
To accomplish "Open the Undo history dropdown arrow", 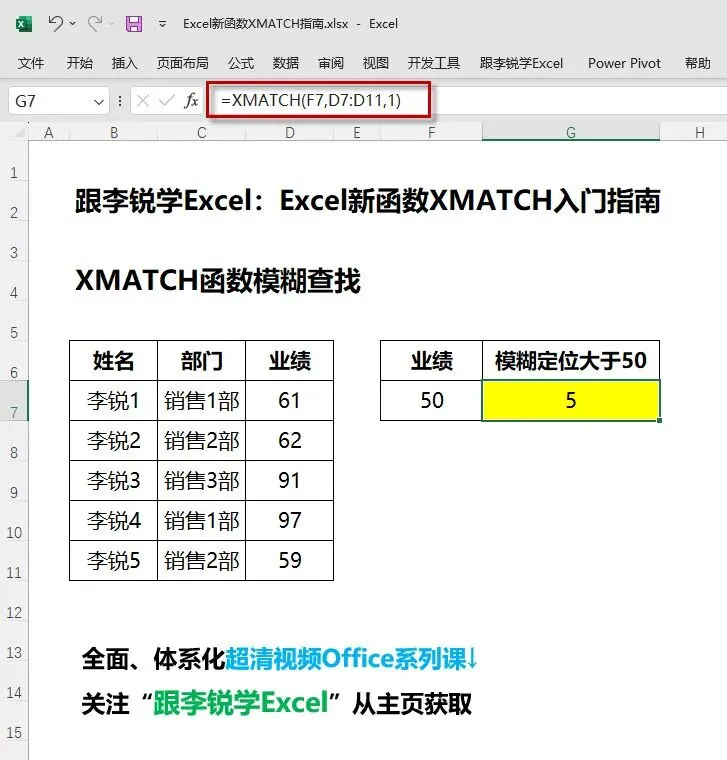I will [73, 23].
